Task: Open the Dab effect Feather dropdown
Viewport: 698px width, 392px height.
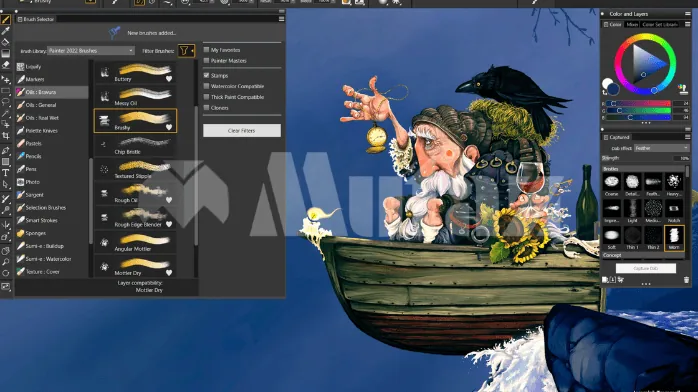Action: [x=662, y=148]
